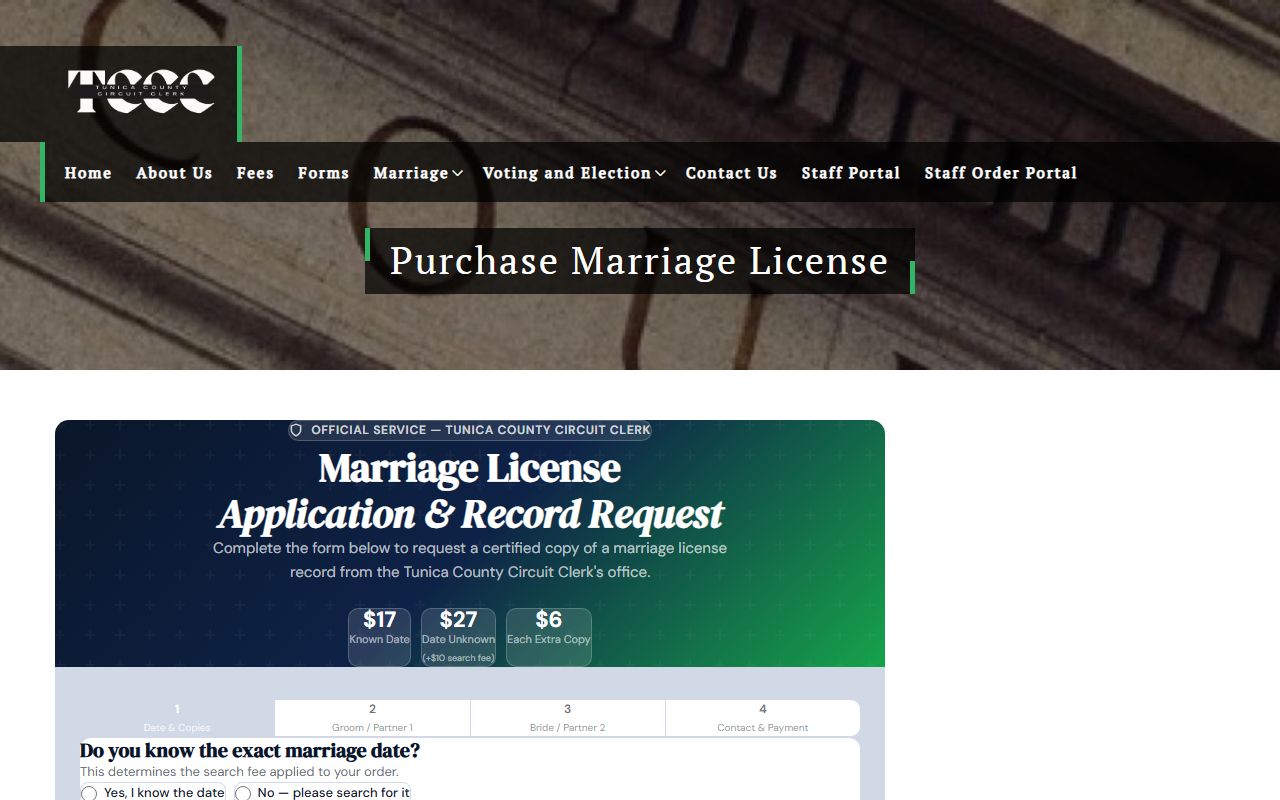Switch to step 4 Contact & Payment tab

click(x=762, y=718)
